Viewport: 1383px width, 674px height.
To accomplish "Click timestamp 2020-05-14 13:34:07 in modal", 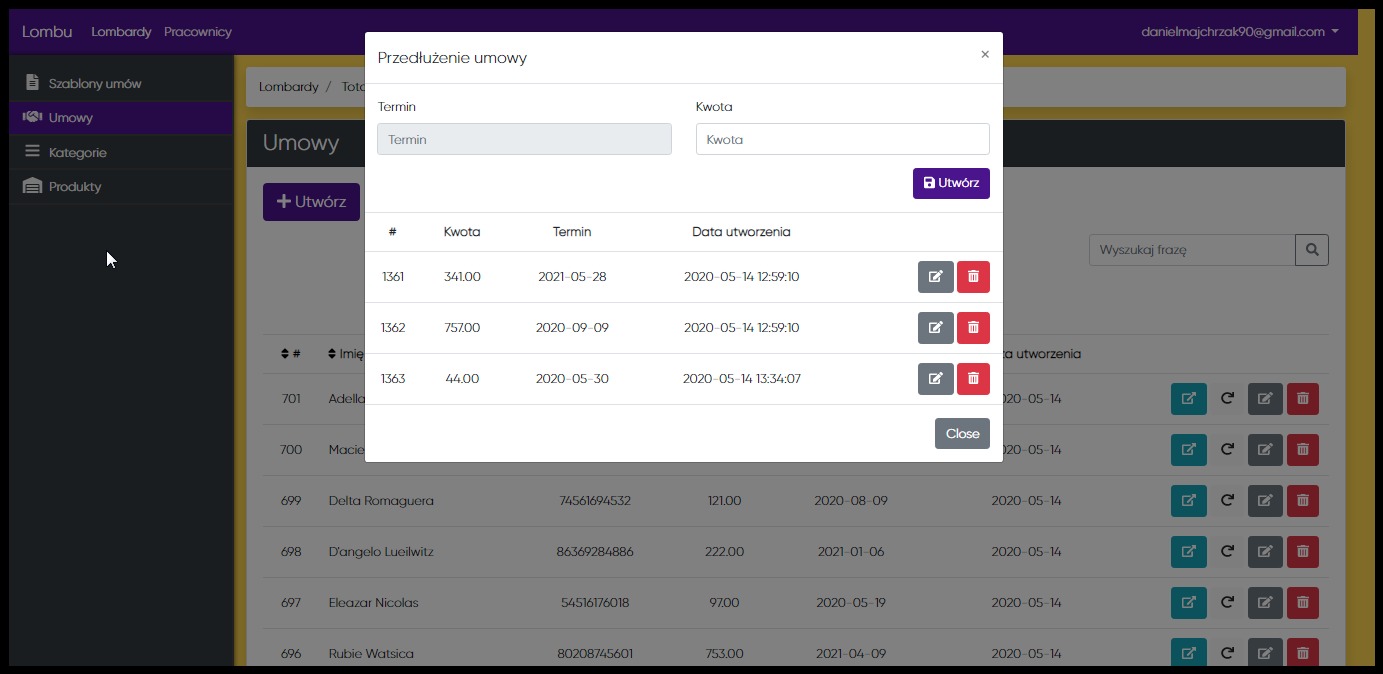I will tap(742, 379).
